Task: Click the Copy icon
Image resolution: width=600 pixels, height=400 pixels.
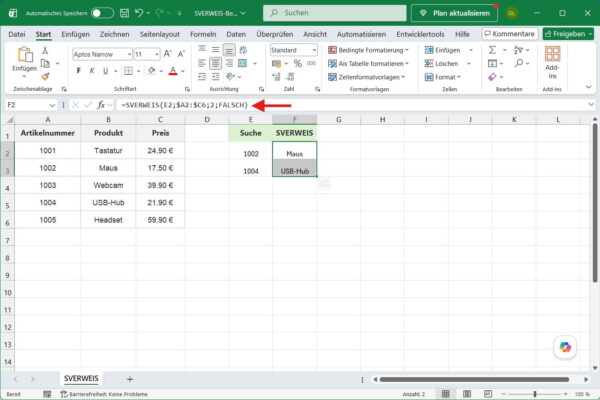Action: pyautogui.click(x=45, y=63)
